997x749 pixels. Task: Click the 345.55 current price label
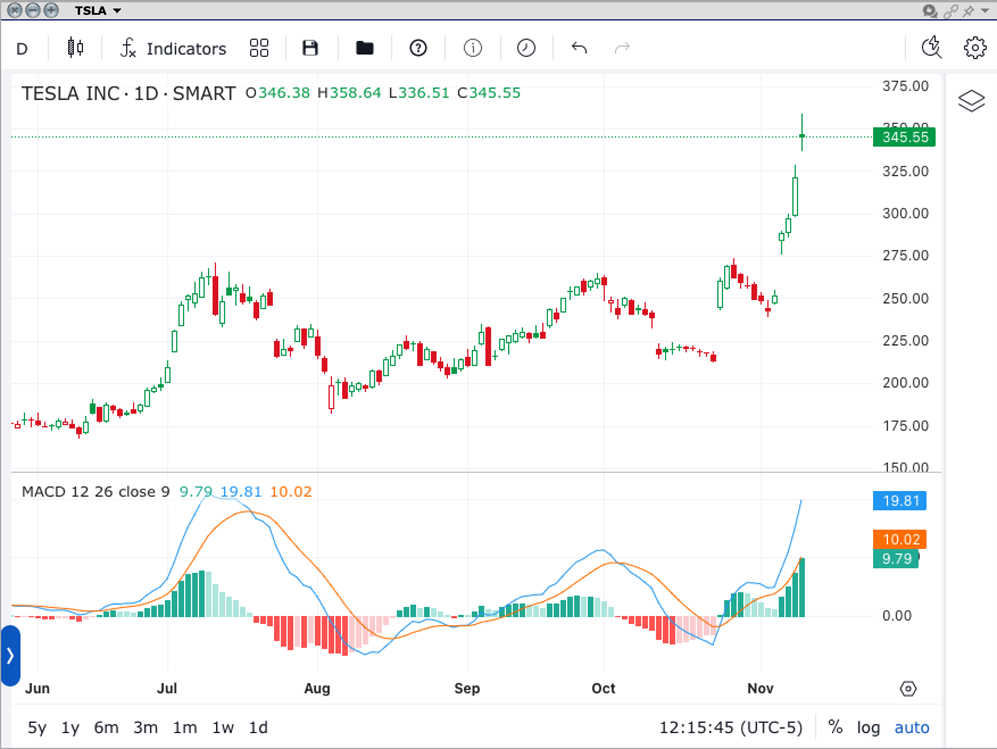point(904,137)
